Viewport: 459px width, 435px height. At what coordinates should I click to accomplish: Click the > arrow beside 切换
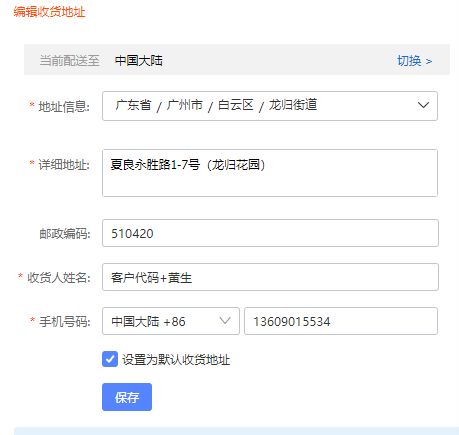tap(429, 62)
